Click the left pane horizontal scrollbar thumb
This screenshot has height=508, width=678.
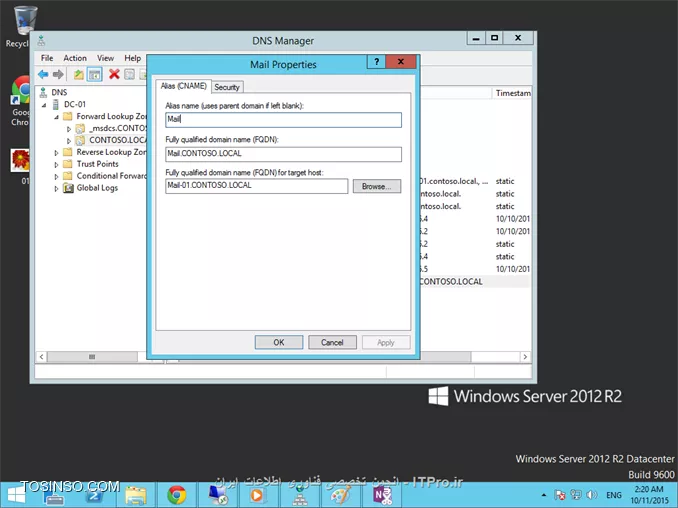tap(92, 357)
